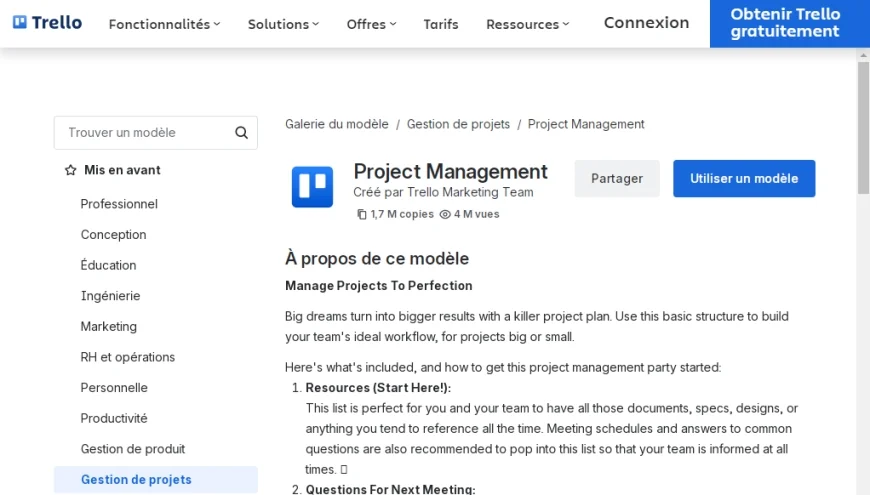Open the Connexion link
Image resolution: width=870 pixels, height=495 pixels.
click(x=646, y=23)
